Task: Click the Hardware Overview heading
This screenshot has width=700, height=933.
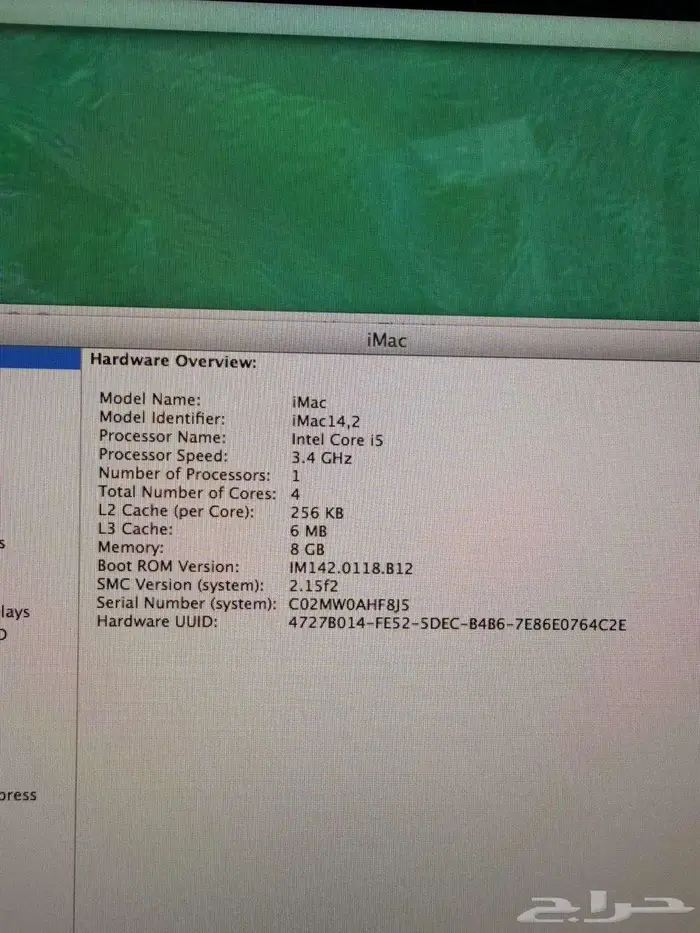Action: [174, 361]
